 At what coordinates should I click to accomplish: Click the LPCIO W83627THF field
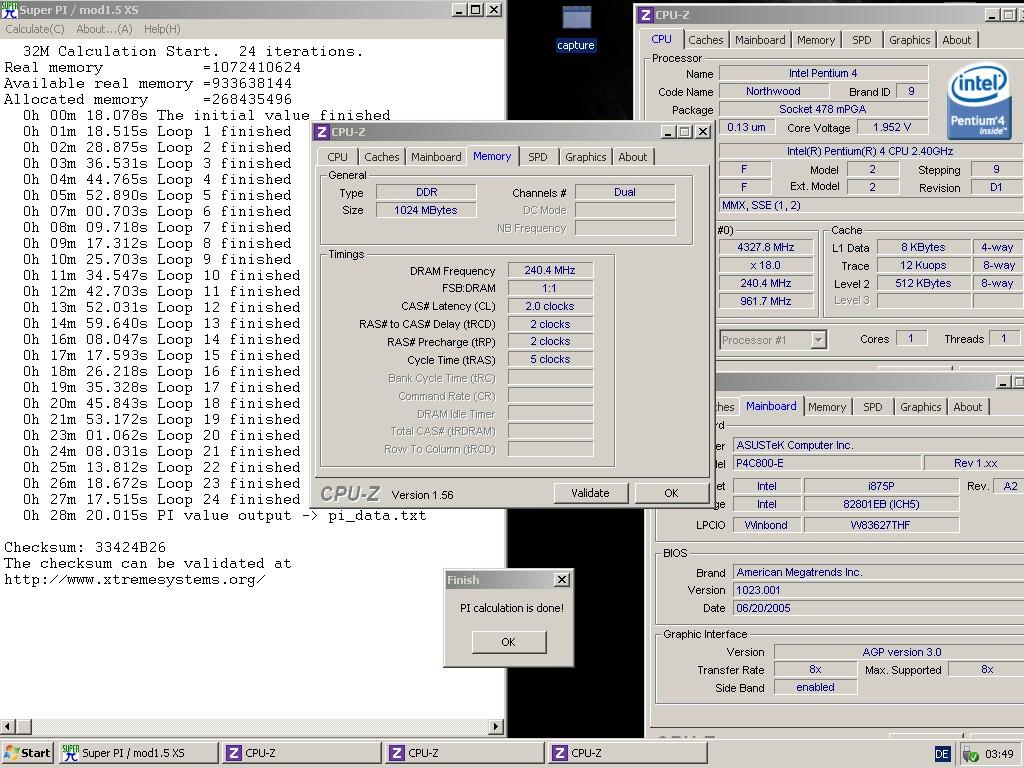pyautogui.click(x=881, y=525)
